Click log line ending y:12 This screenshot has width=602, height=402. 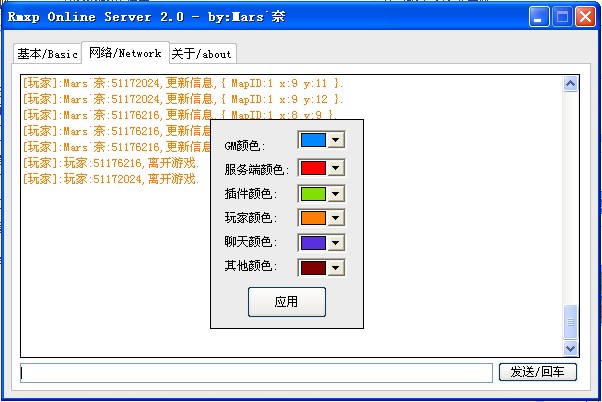click(182, 99)
